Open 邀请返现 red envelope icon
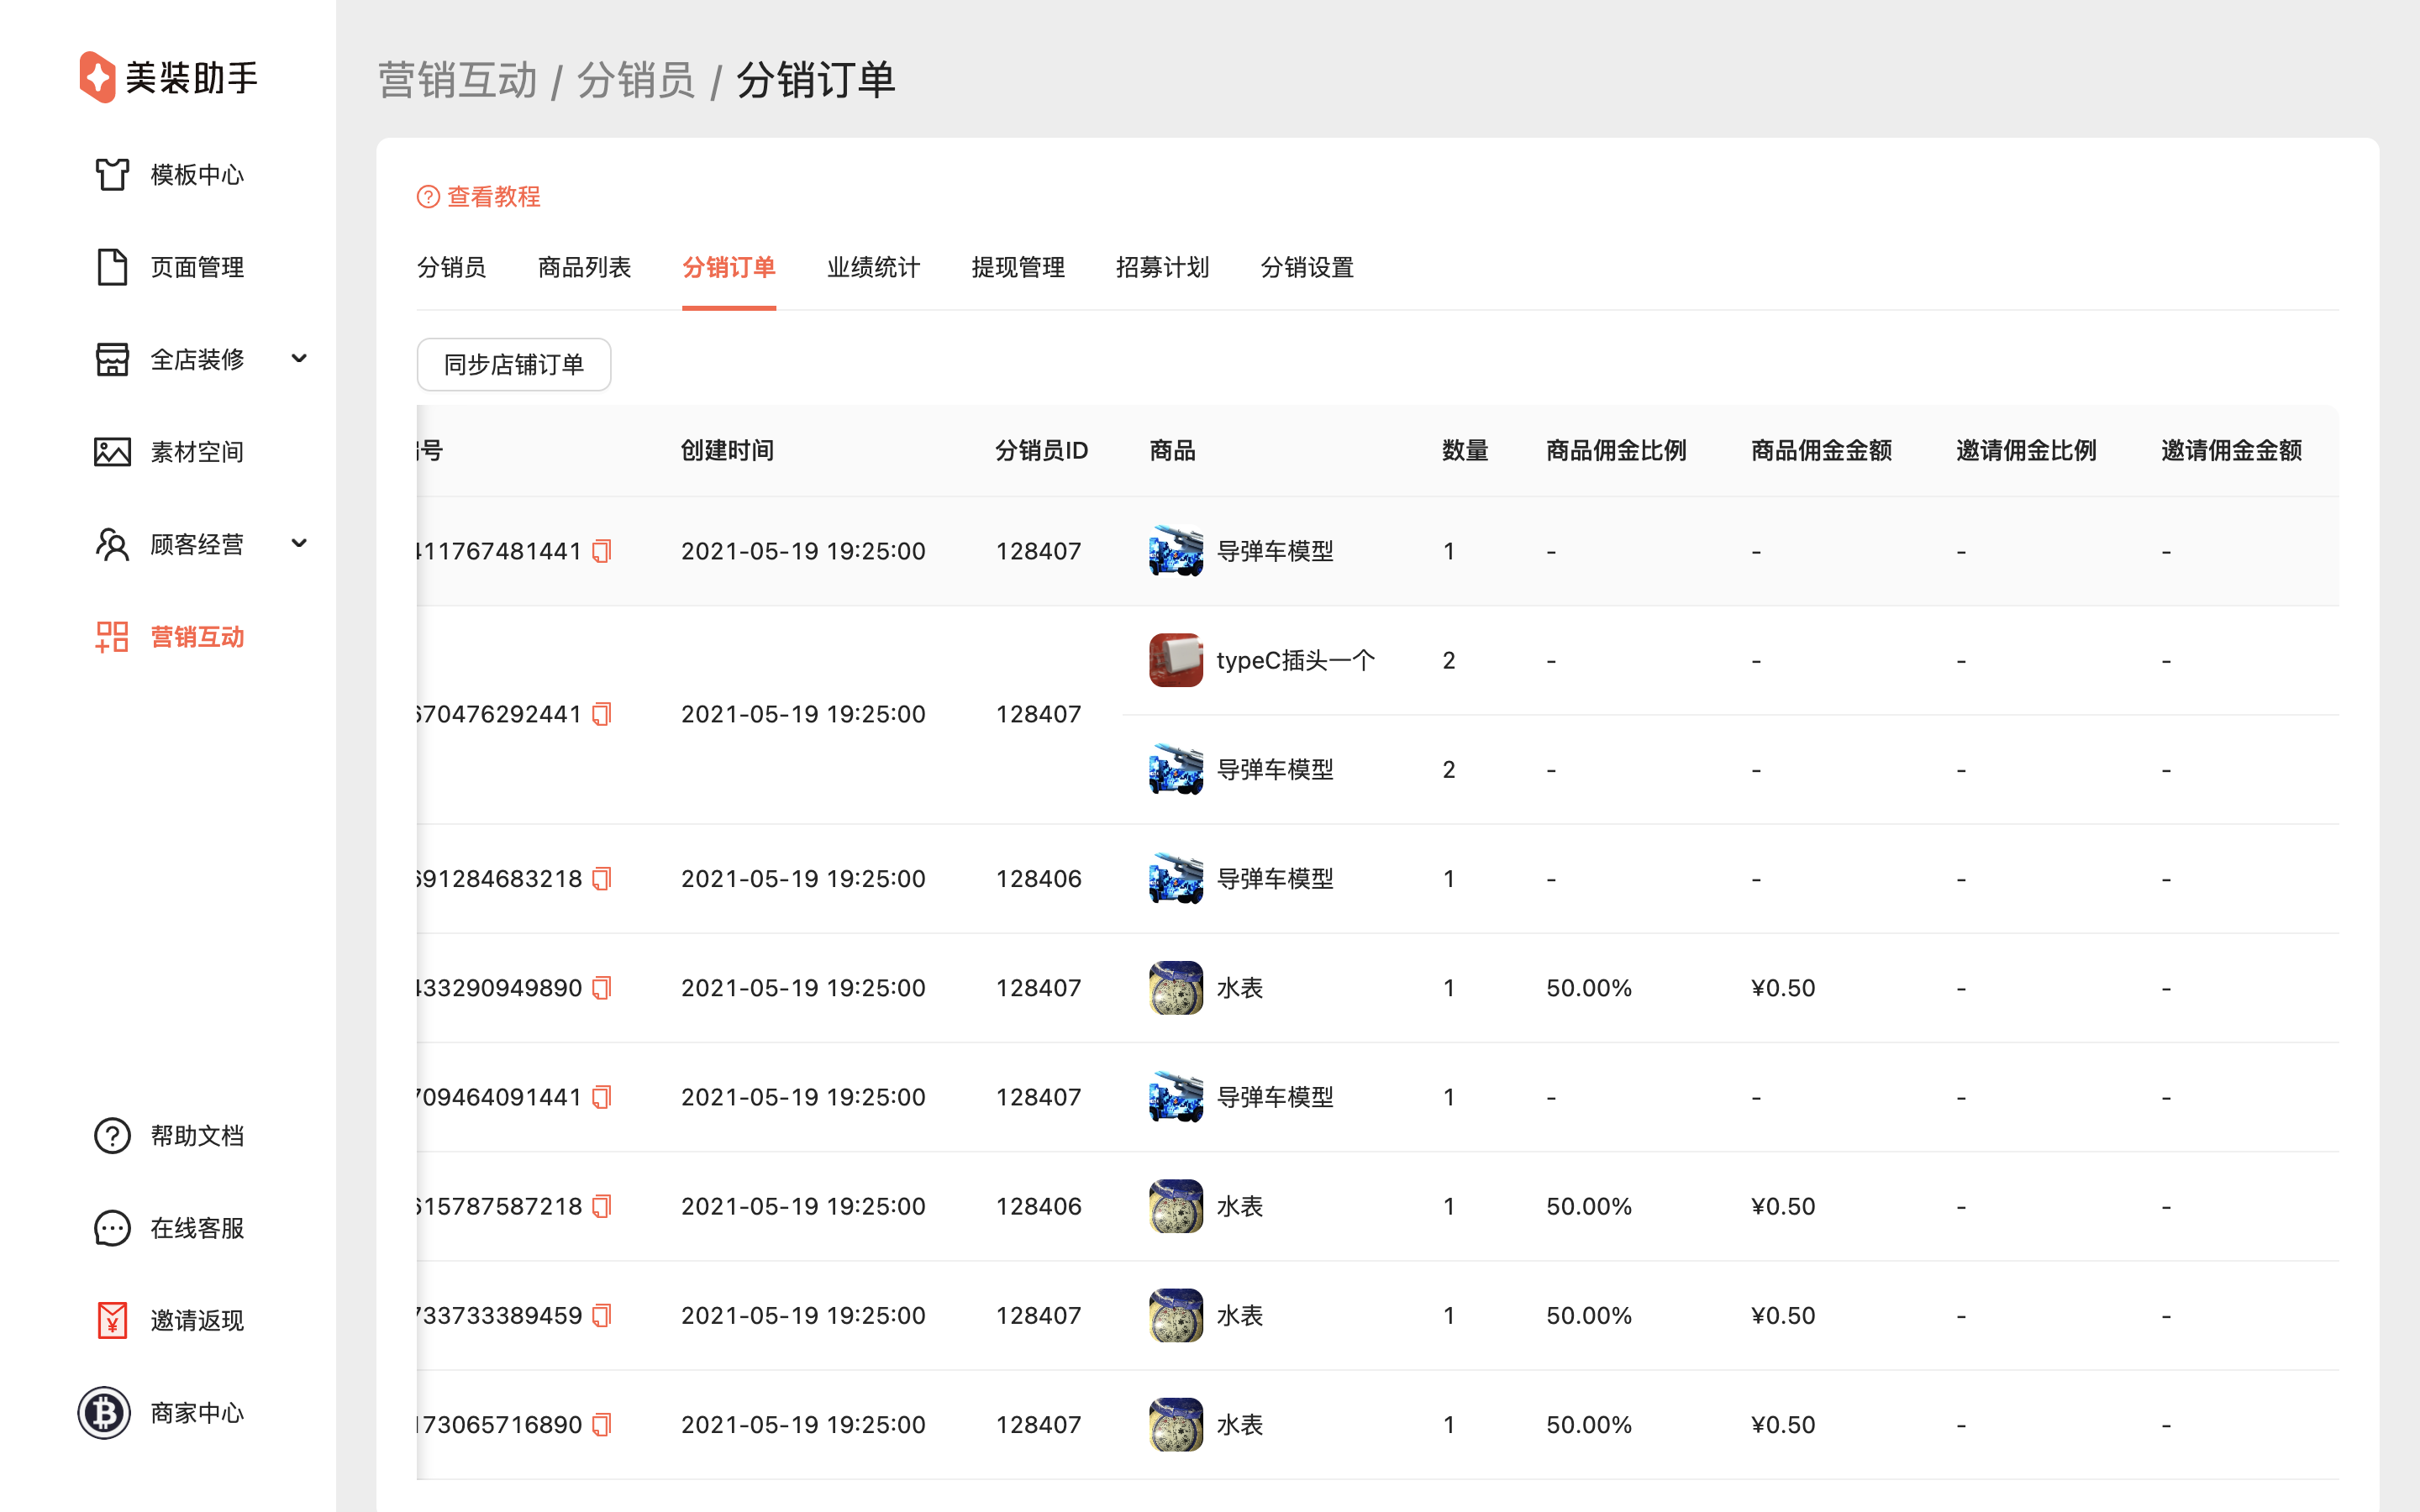Viewport: 2420px width, 1512px height. [112, 1320]
